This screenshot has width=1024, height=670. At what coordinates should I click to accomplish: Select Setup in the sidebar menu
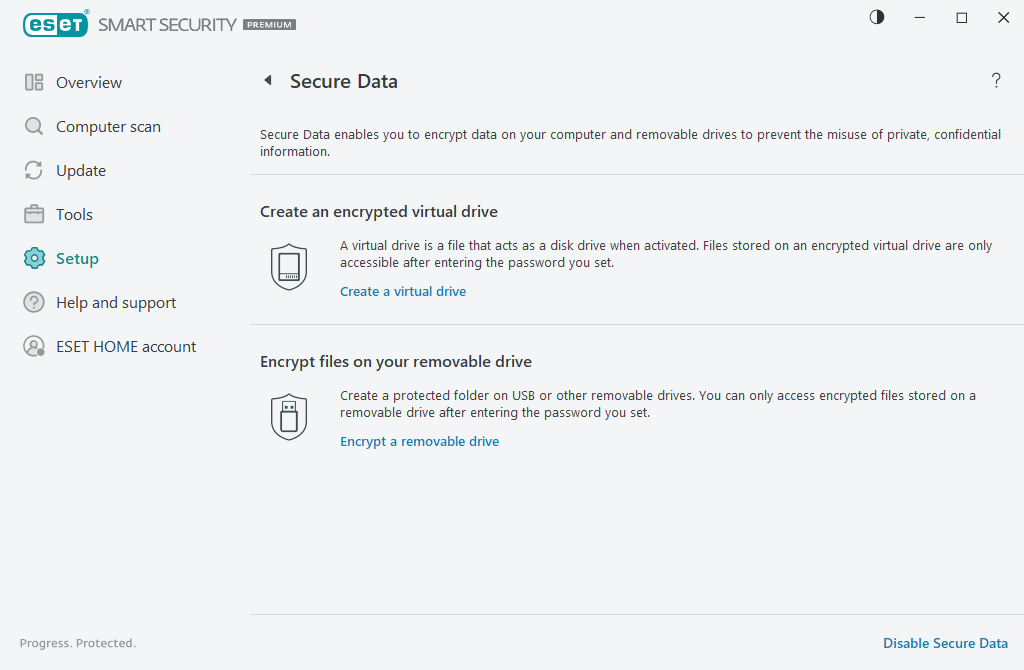tap(78, 258)
